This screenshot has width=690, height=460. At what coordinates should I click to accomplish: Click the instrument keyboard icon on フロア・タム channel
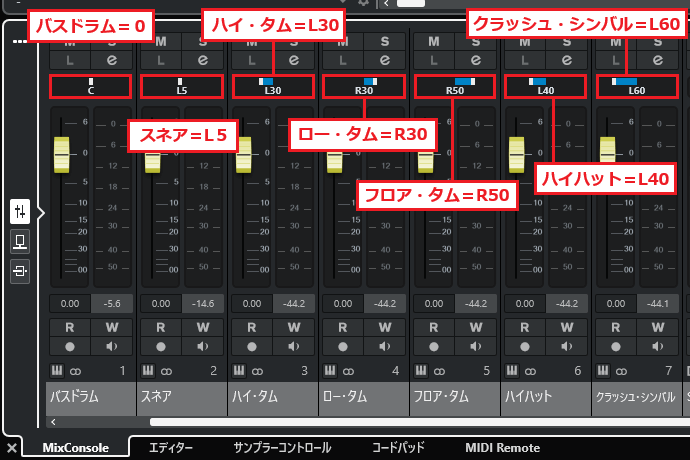click(x=420, y=371)
